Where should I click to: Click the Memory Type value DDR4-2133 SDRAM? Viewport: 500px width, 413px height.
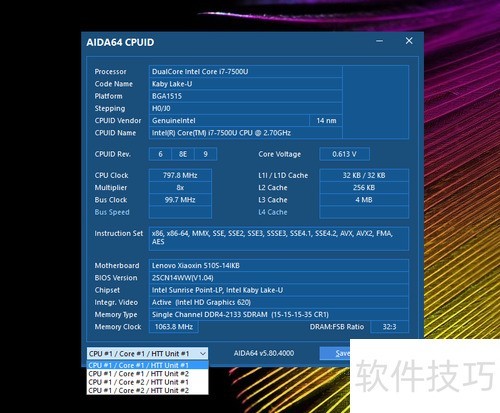279,315
